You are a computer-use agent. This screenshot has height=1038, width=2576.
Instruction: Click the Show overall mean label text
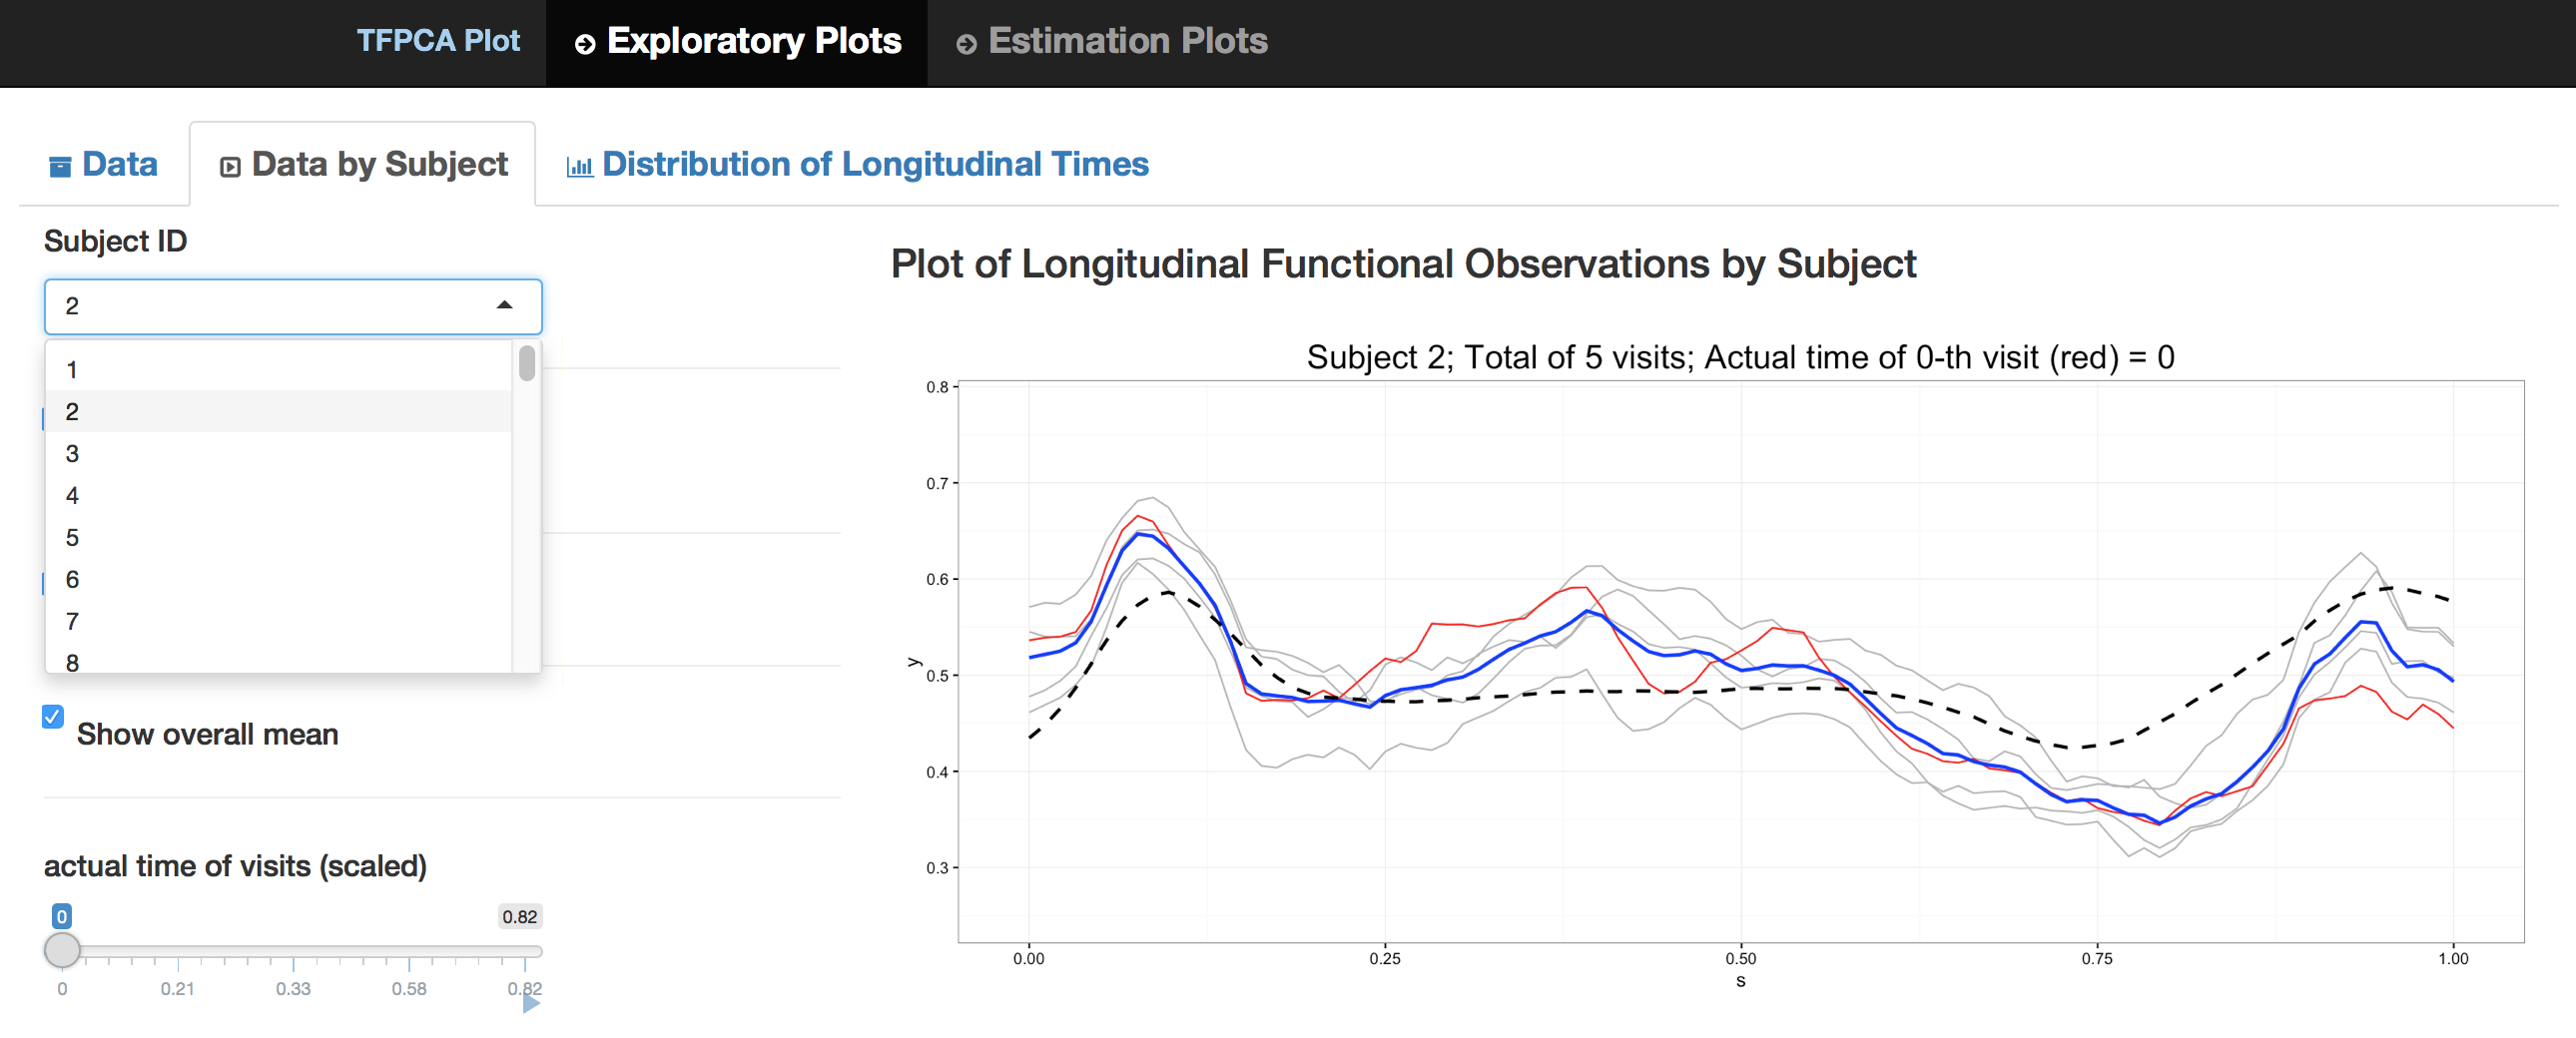click(207, 734)
